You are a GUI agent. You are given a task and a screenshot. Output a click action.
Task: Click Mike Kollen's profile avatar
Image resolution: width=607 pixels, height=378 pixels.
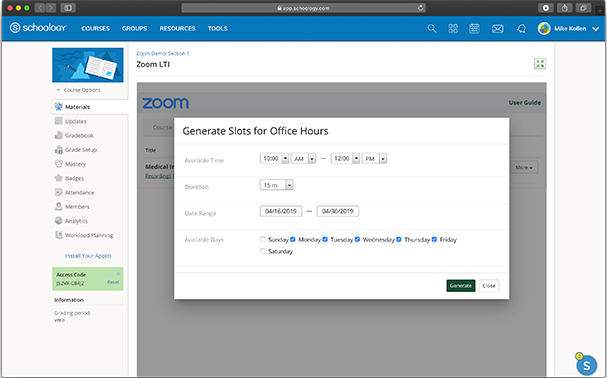544,28
